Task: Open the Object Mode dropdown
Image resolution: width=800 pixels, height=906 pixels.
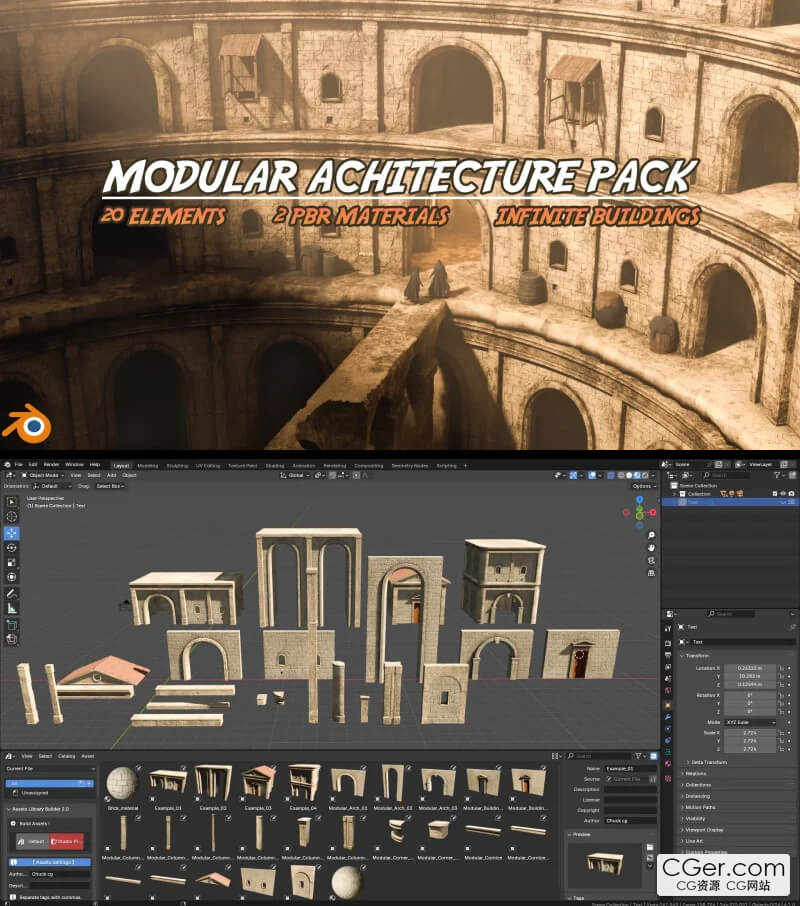Action: 42,476
